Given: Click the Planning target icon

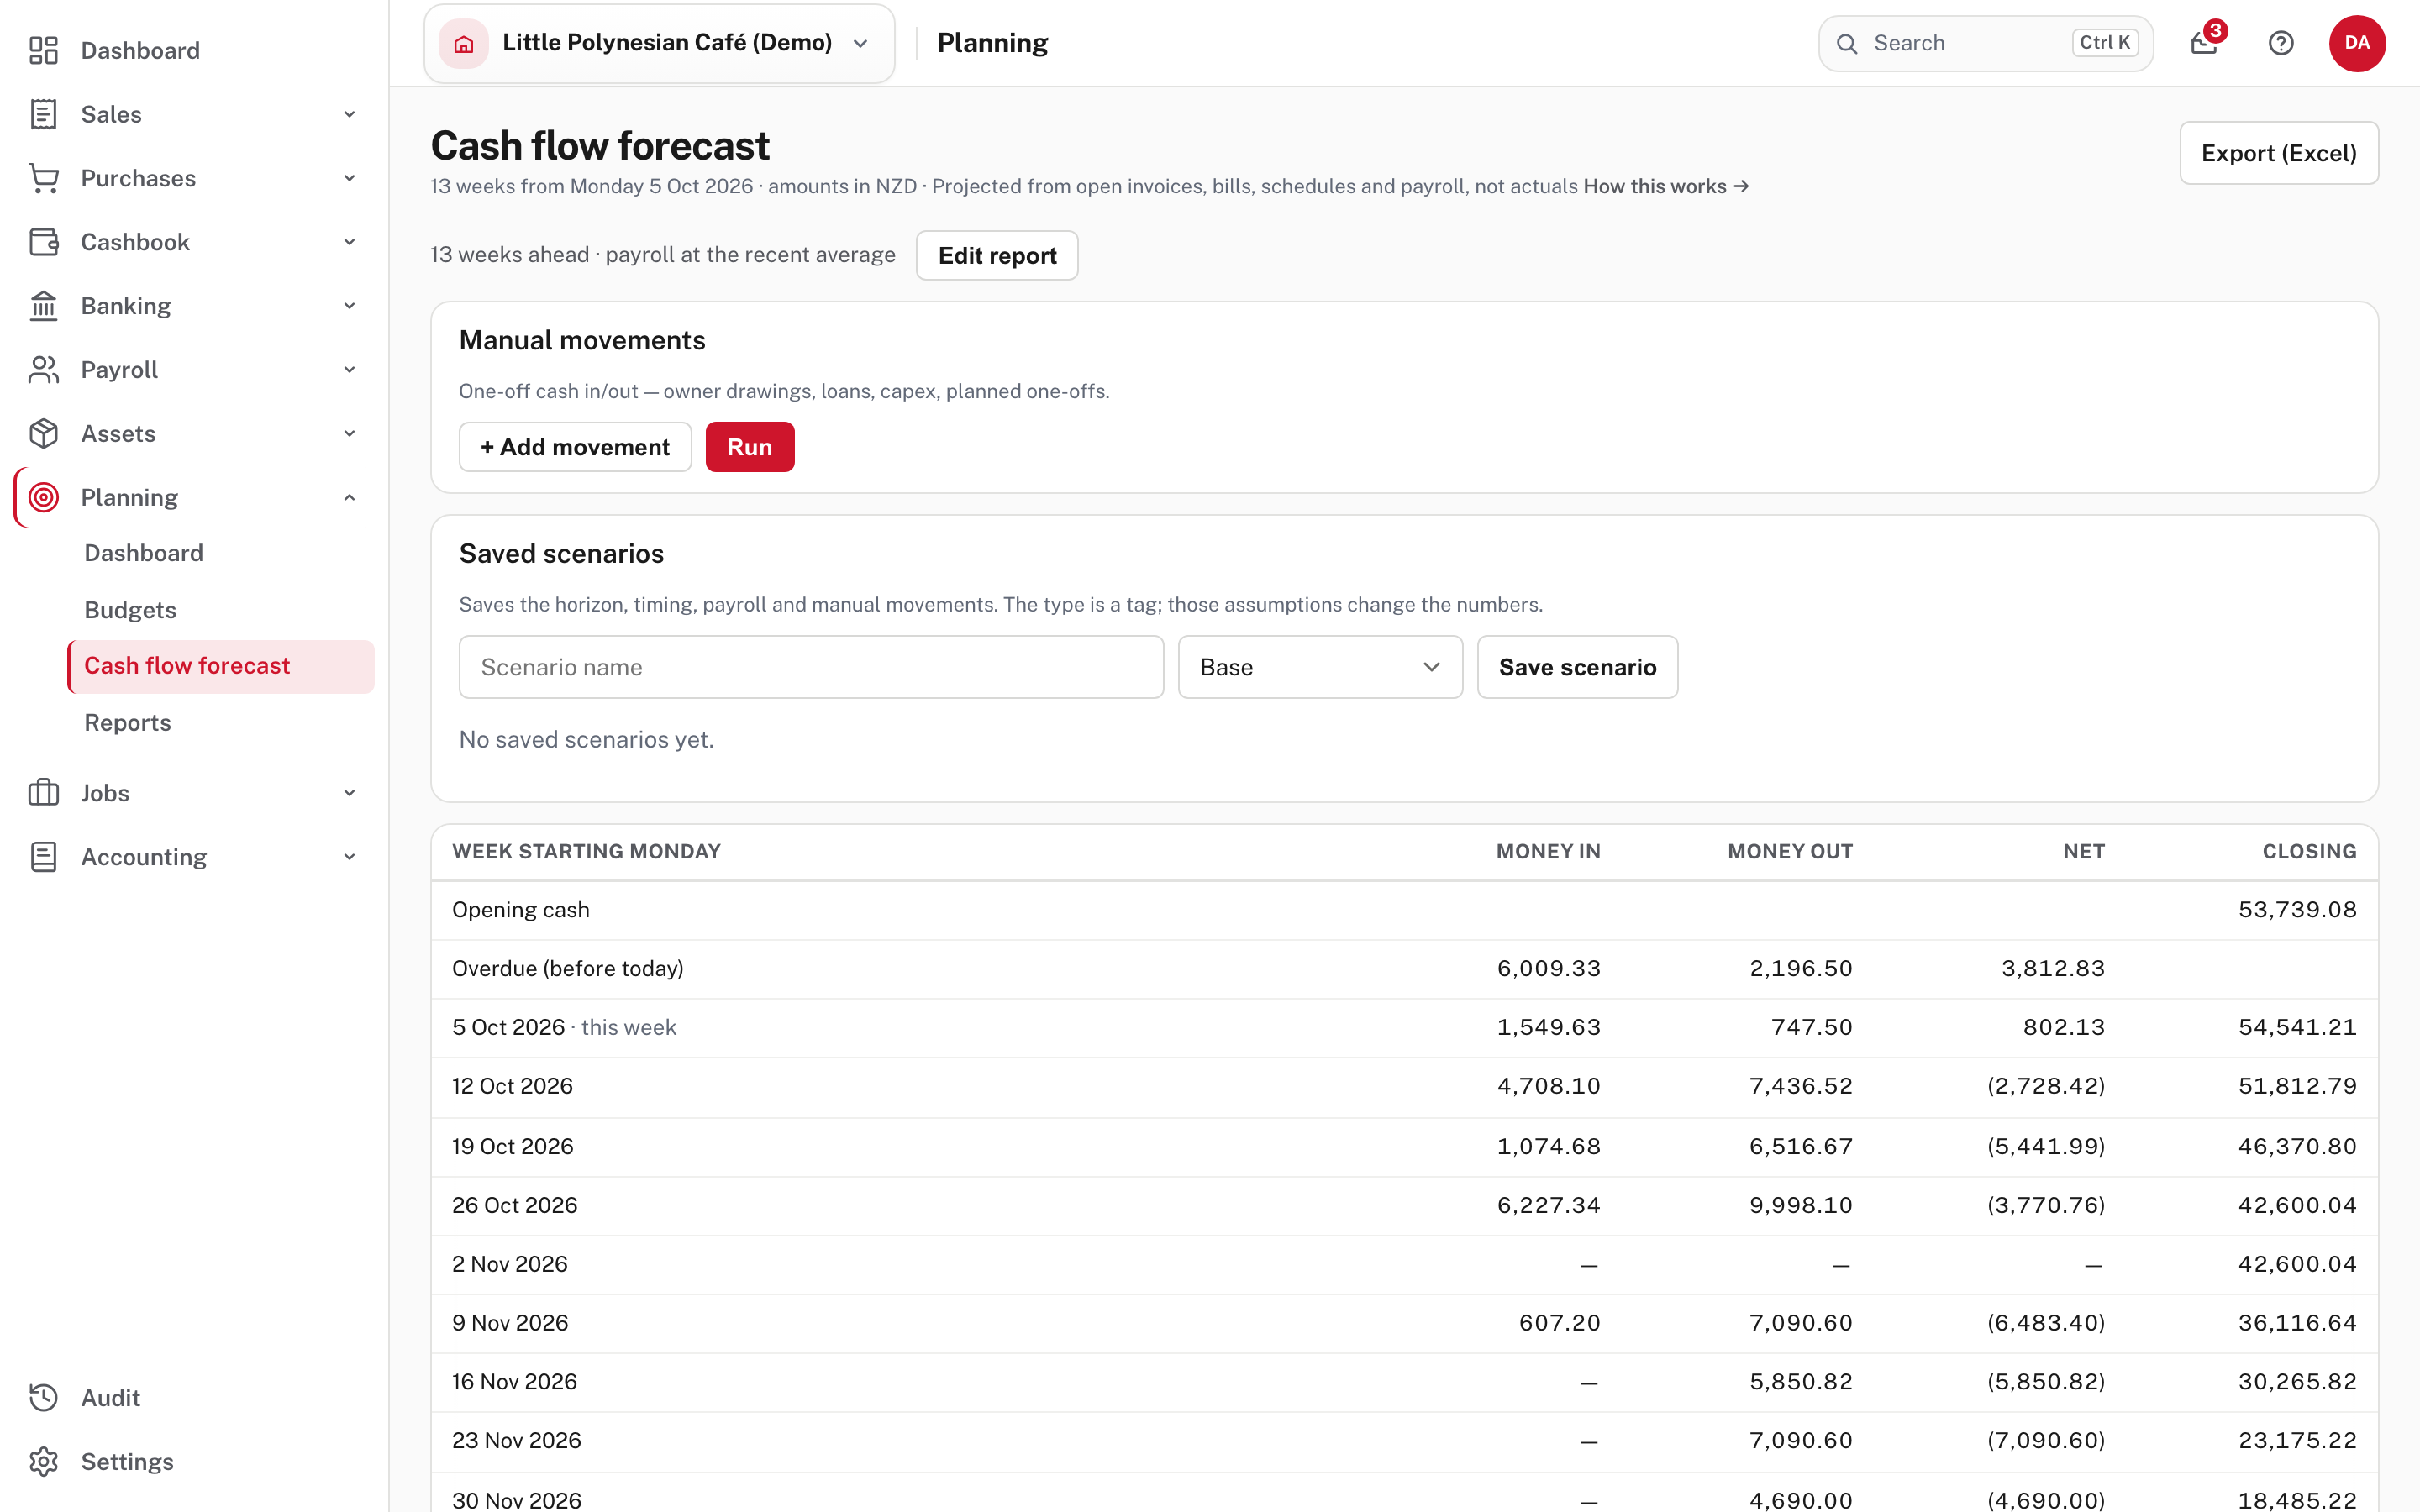Looking at the screenshot, I should [x=43, y=497].
